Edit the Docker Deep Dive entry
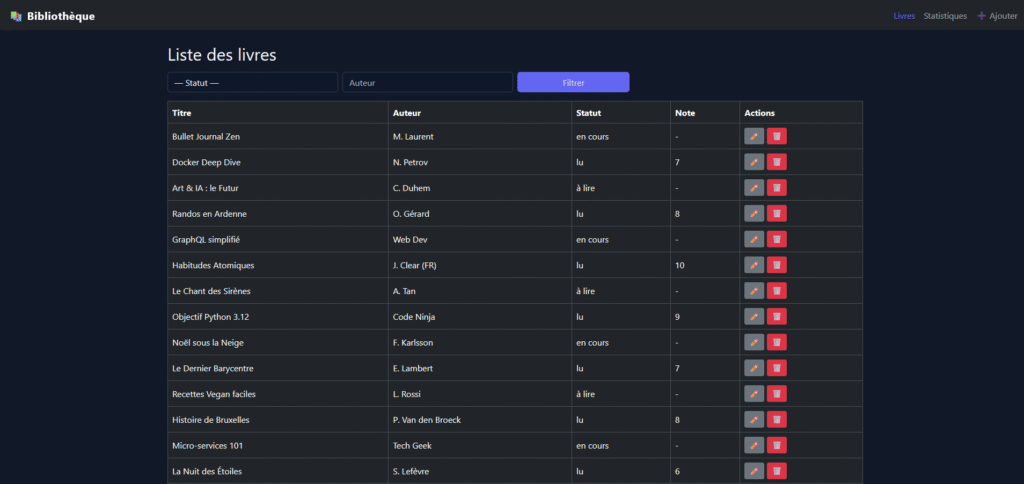 (x=754, y=162)
